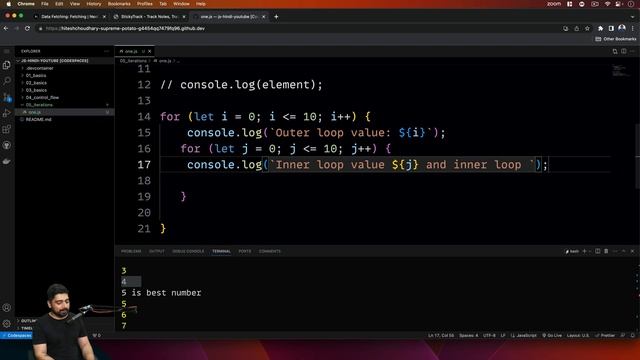The height and width of the screenshot is (360, 640).
Task: Create a new terminal with plus icon
Action: [x=584, y=251]
